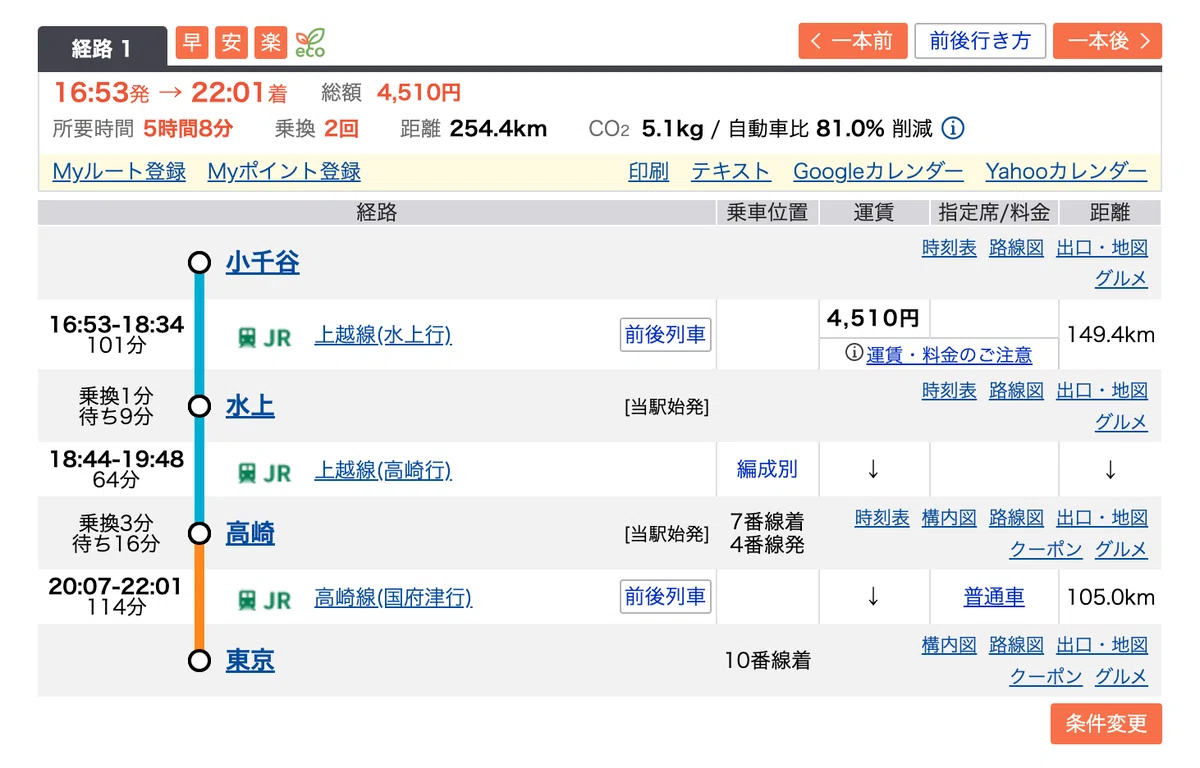The image size is (1200, 768).
Task: Open the CO2 reduction info icon
Action: pos(954,128)
